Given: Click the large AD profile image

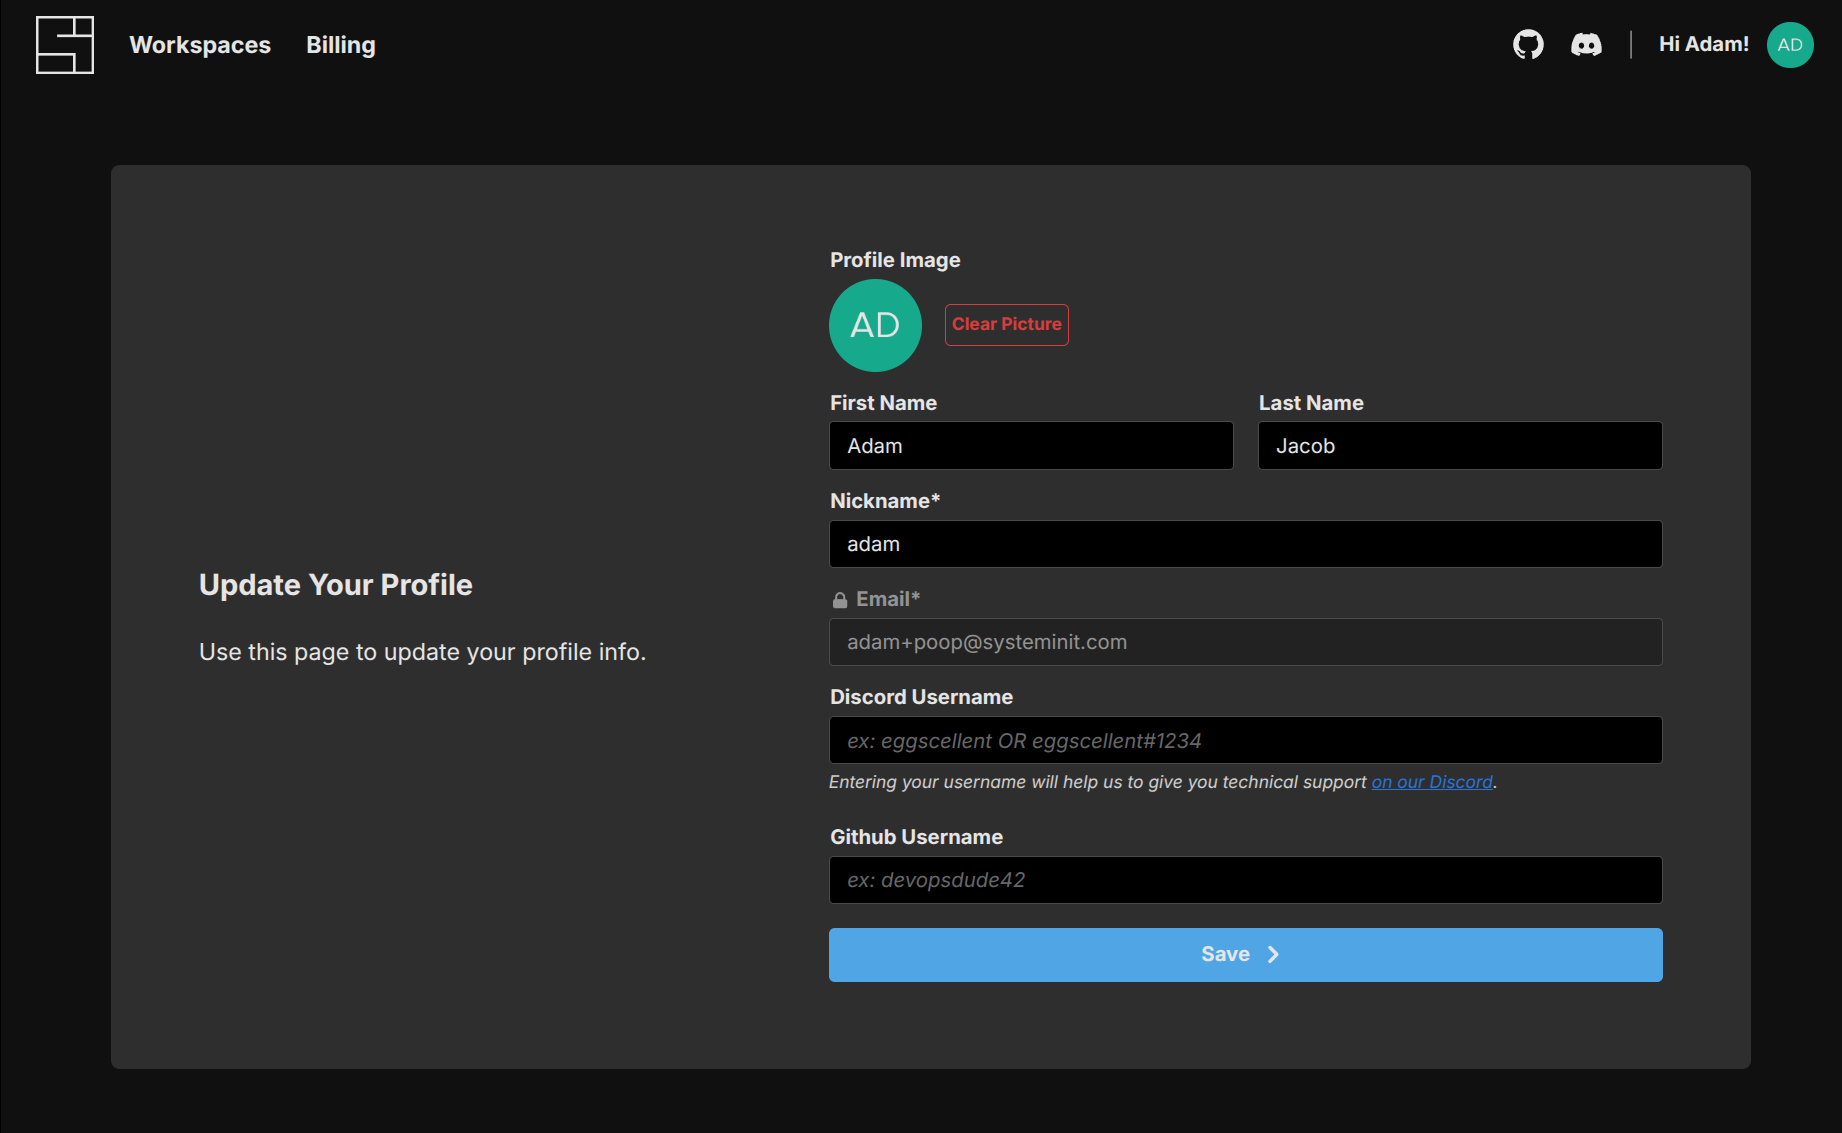Looking at the screenshot, I should pos(875,325).
